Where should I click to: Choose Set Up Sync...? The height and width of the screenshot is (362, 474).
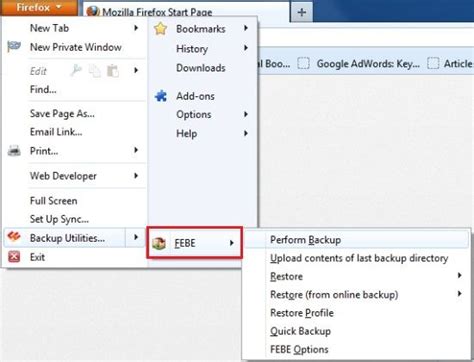[75, 219]
